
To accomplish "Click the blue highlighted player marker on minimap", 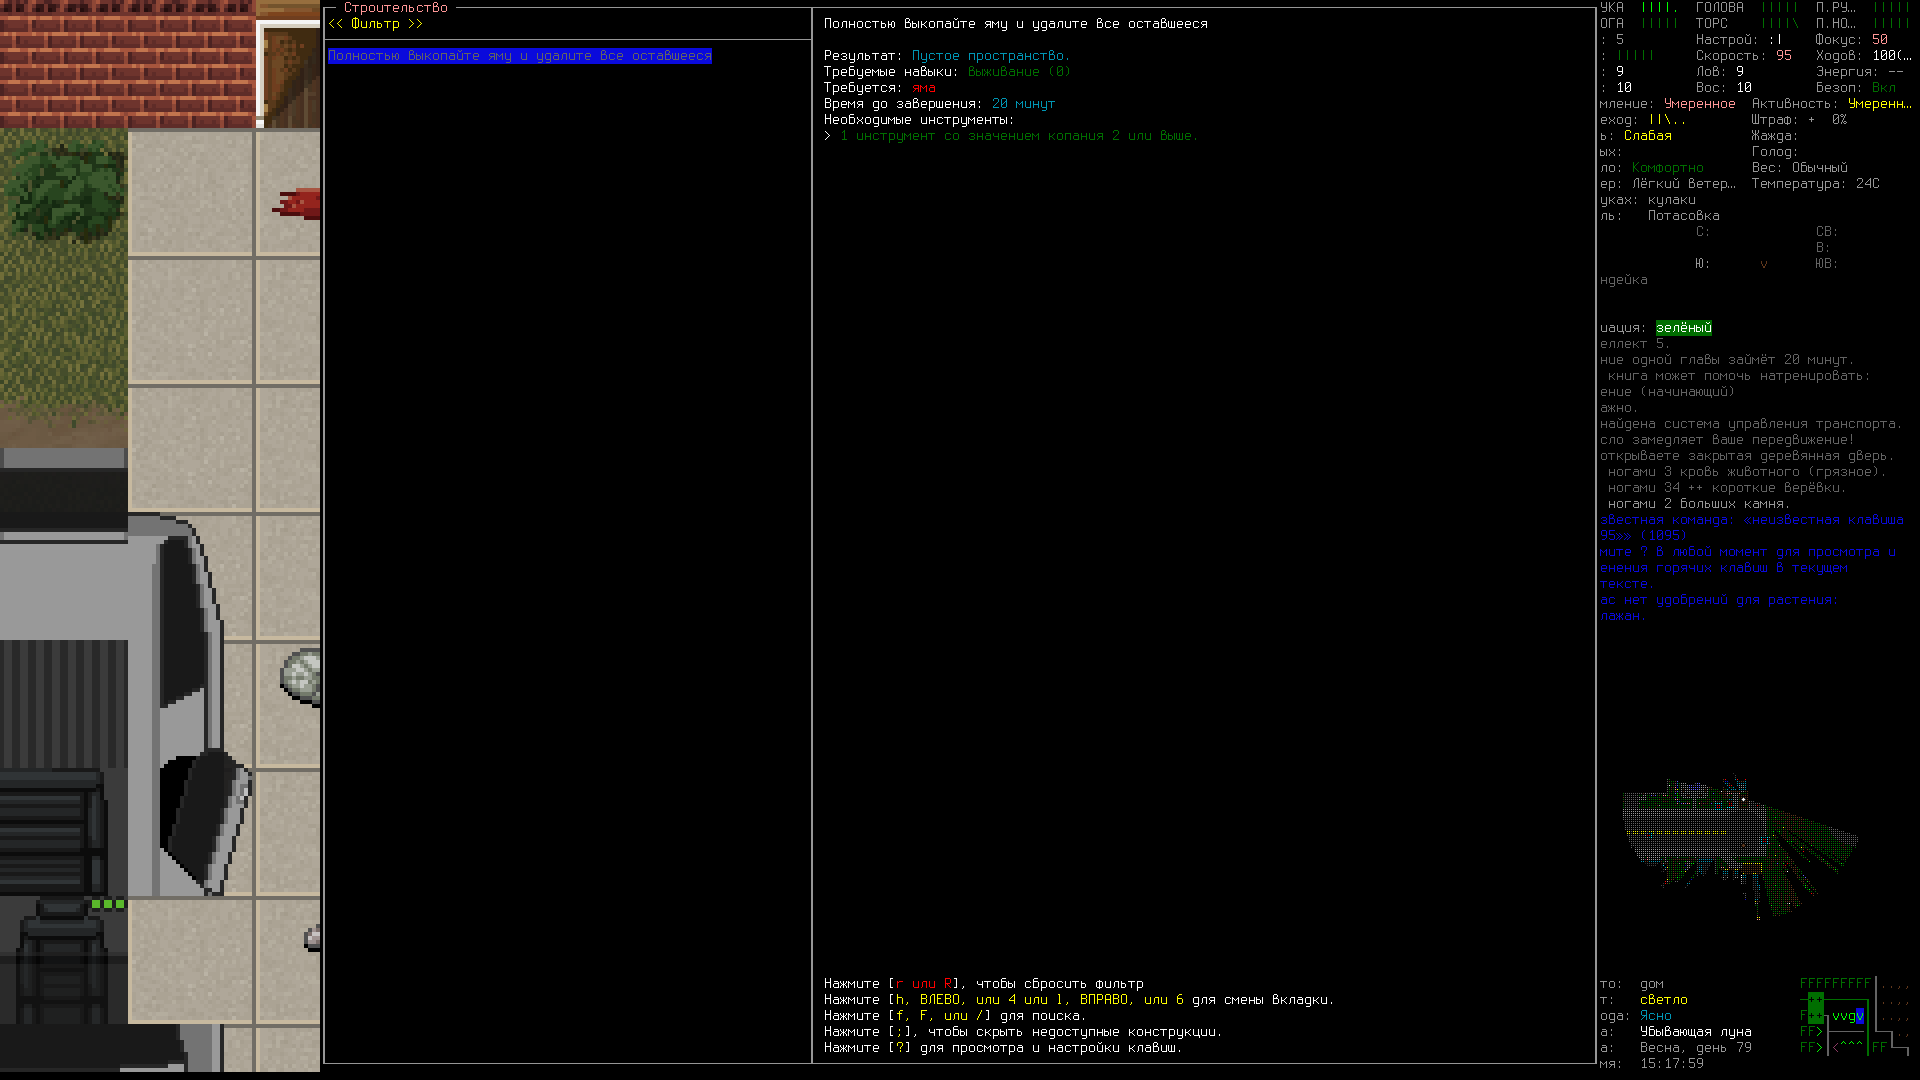I will pos(1859,1016).
